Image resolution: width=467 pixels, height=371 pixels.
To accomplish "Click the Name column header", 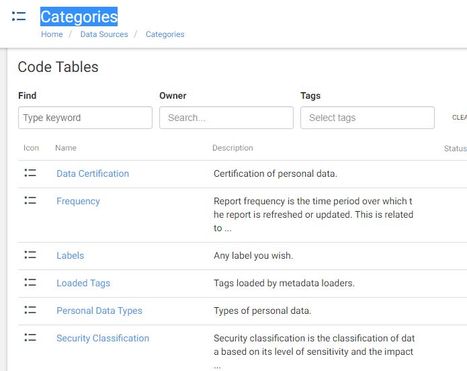I will 66,148.
